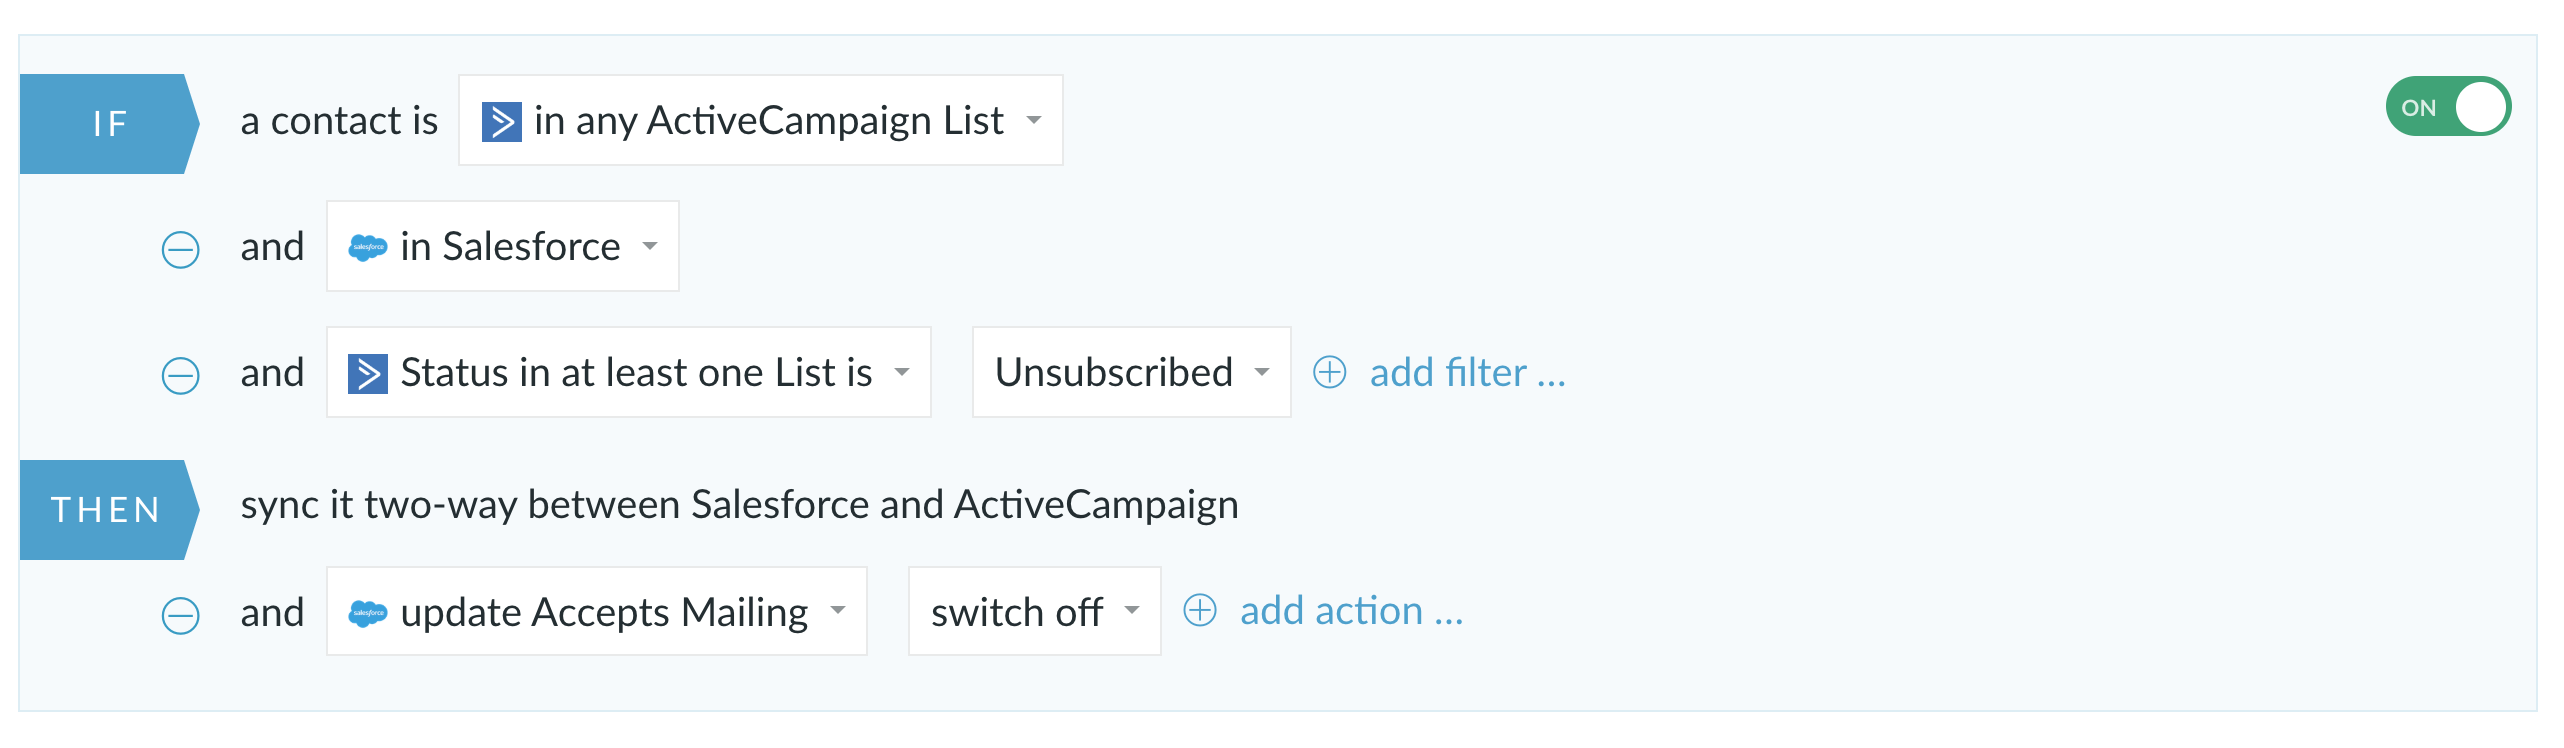This screenshot has width=2564, height=748.
Task: Click the plus icon beside add filter
Action: (x=1330, y=372)
